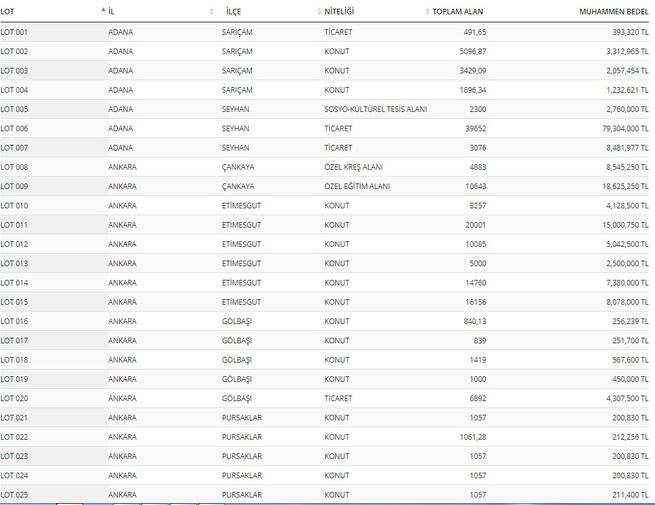655x505 pixels.
Task: Click SOSYO-KÜLTÜREL TESİS ALANI cell
Action: pos(375,109)
